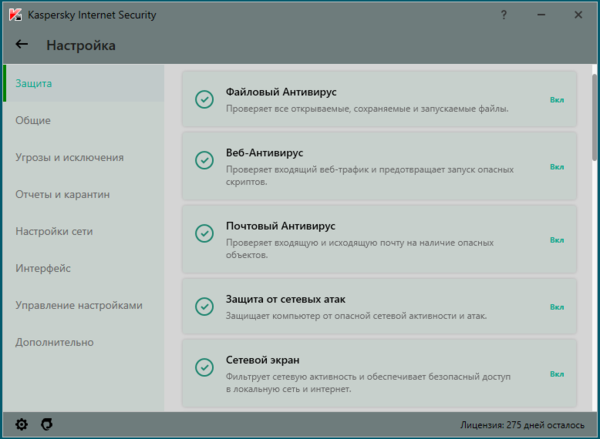Viewport: 600px width, 439px height.
Task: Click the Веб-Антивирус green checkmark icon
Action: pos(204,160)
